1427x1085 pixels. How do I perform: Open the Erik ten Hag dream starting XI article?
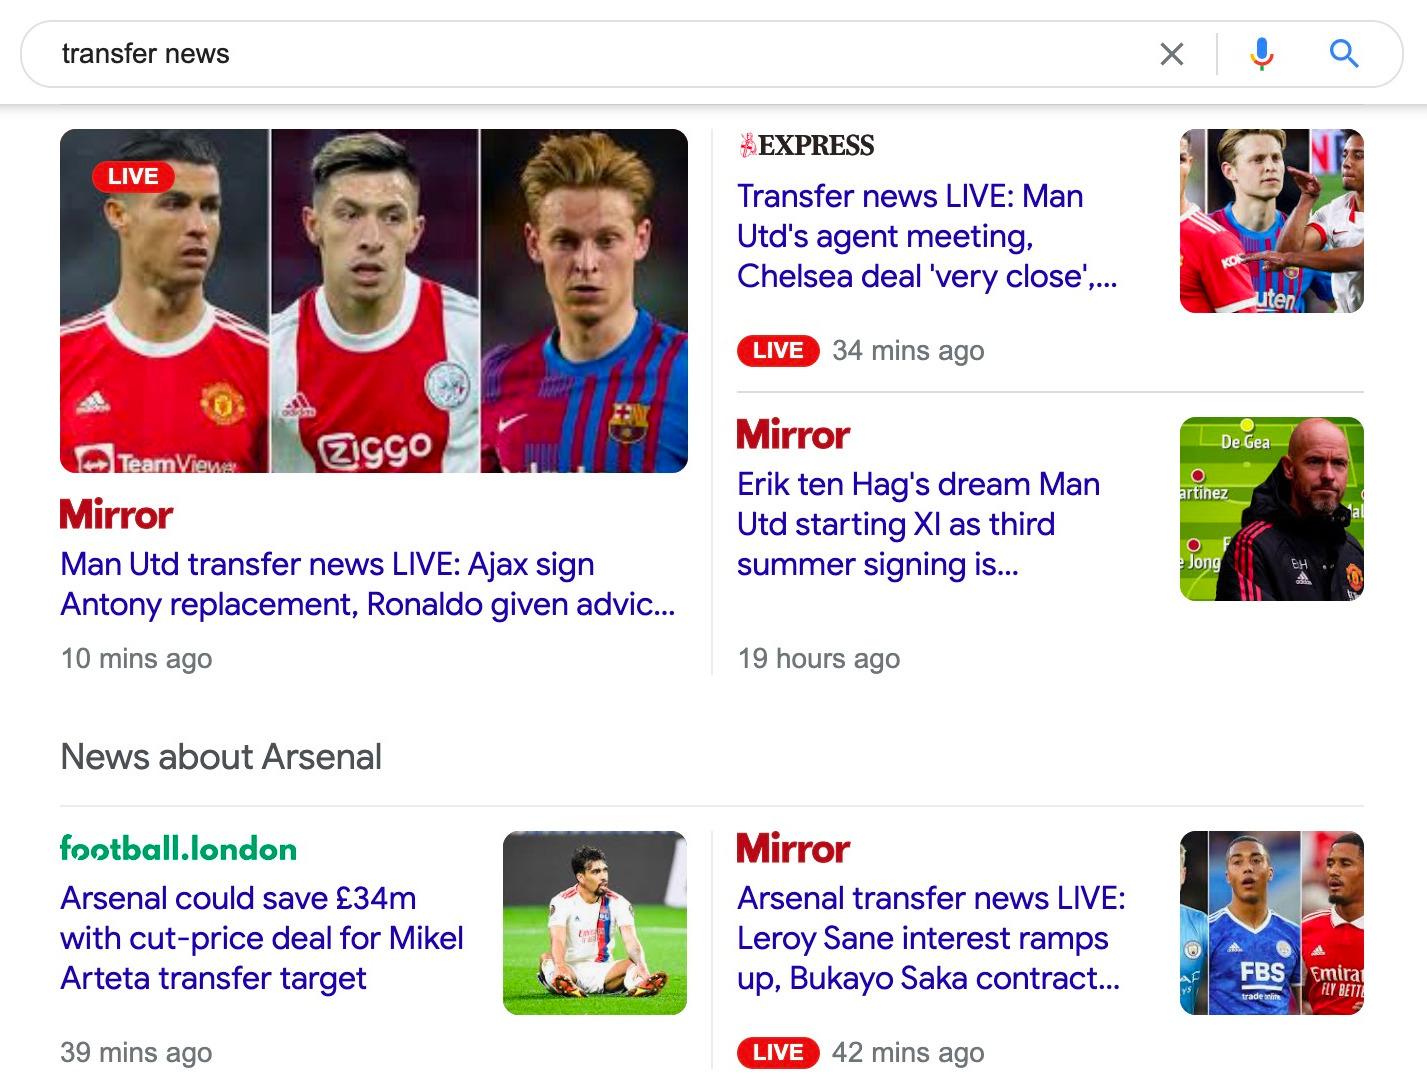(x=918, y=524)
